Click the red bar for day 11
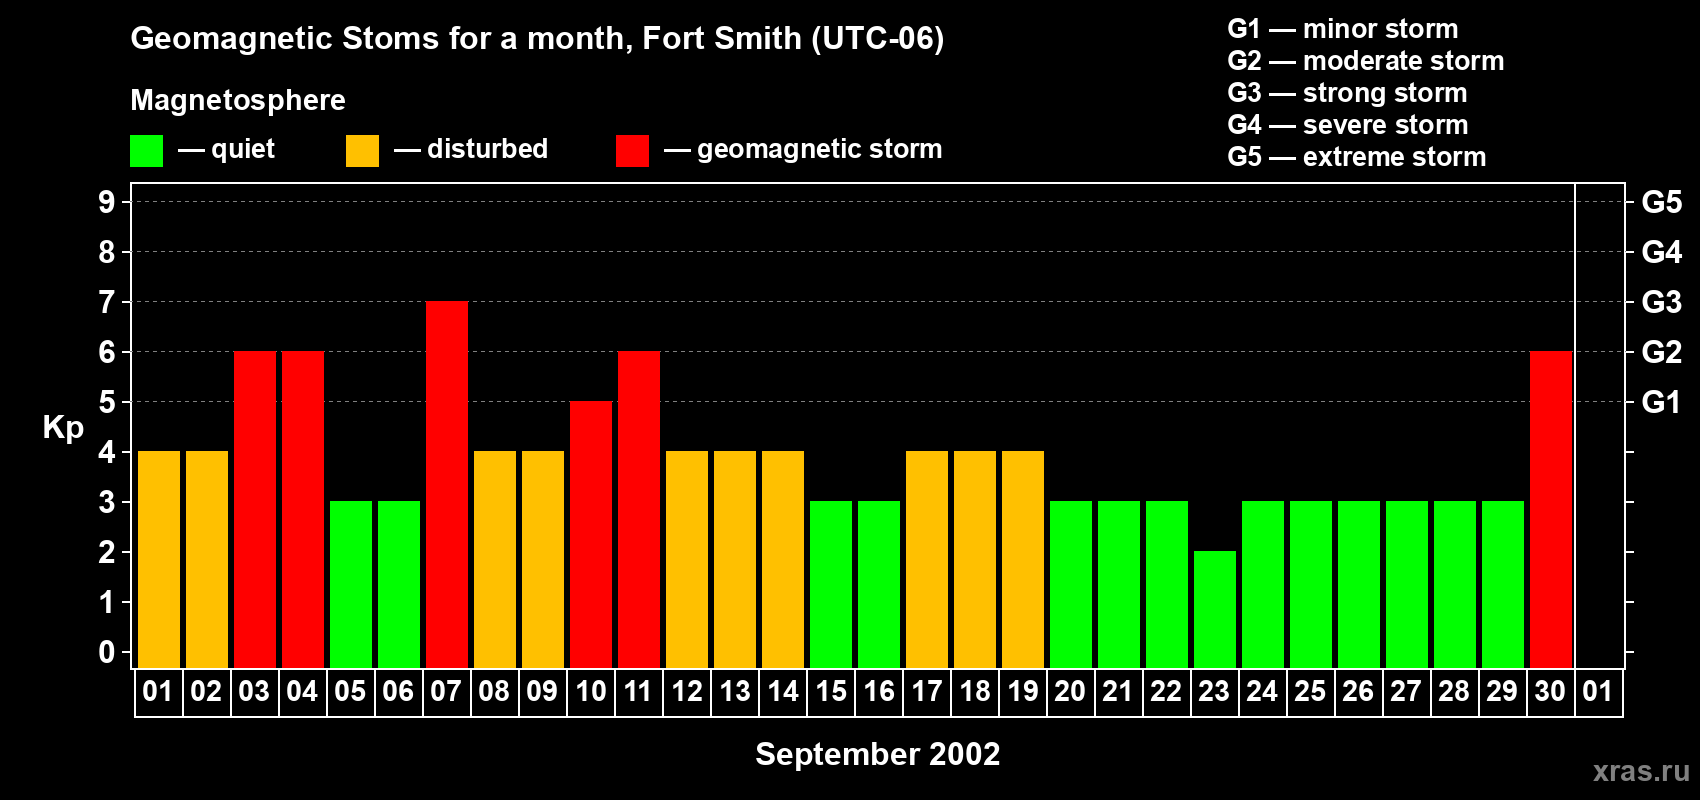The height and width of the screenshot is (800, 1700). tap(639, 510)
